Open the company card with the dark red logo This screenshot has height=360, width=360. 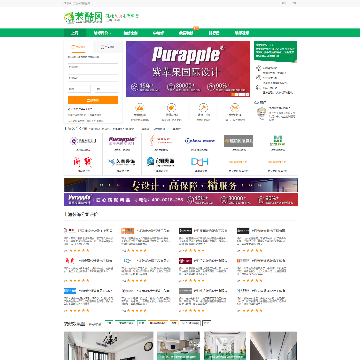pos(204,270)
